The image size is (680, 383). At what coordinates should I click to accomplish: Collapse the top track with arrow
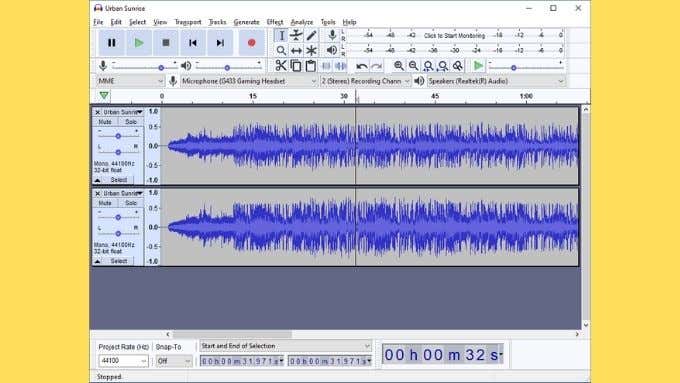pos(98,180)
